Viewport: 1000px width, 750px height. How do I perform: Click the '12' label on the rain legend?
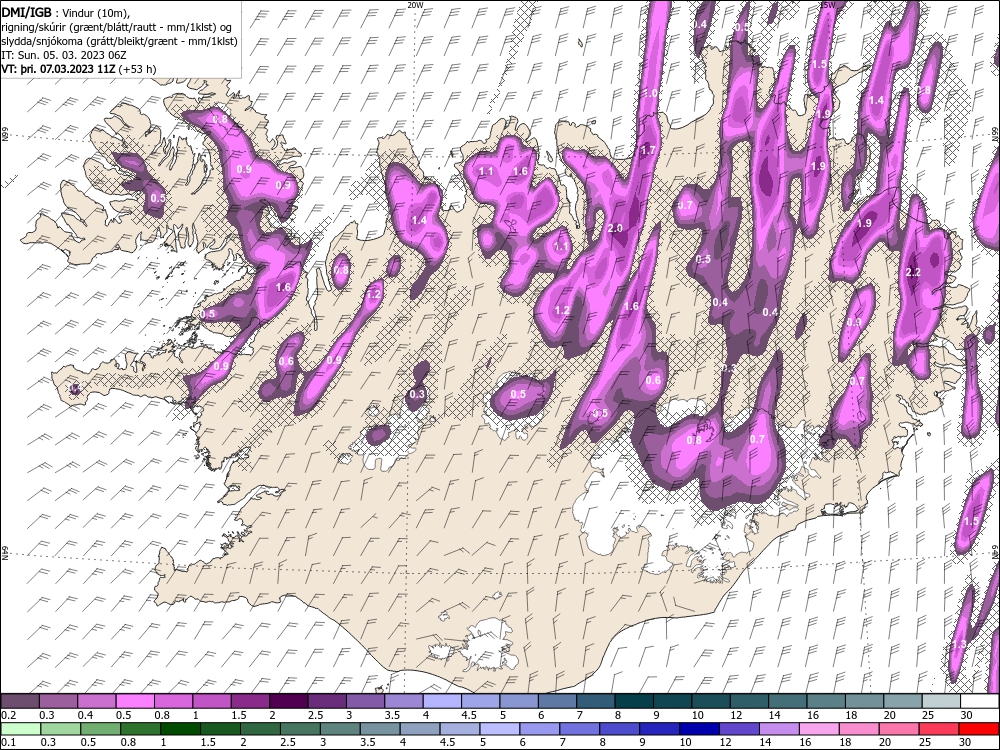pos(725,742)
